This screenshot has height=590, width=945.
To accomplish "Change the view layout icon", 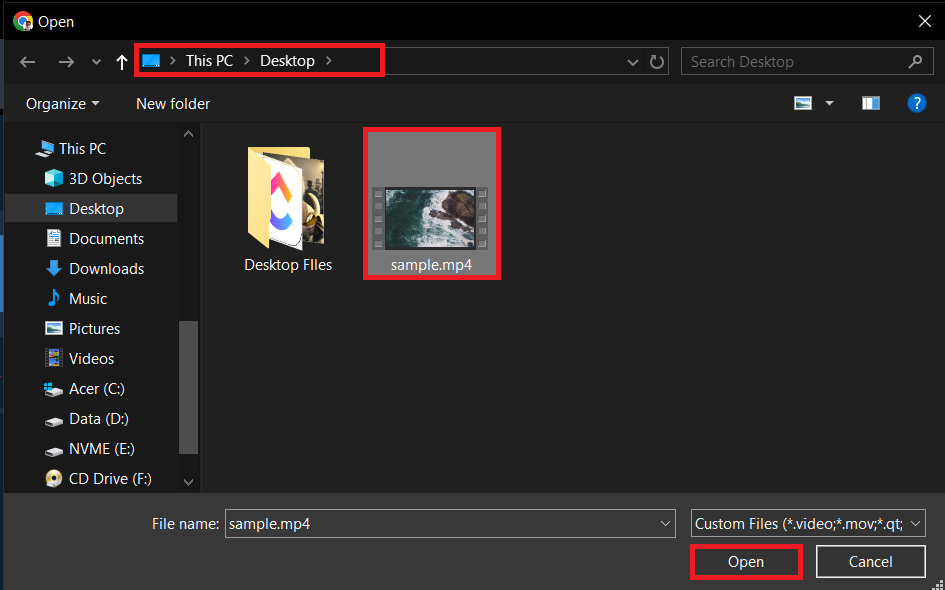I will click(x=802, y=102).
